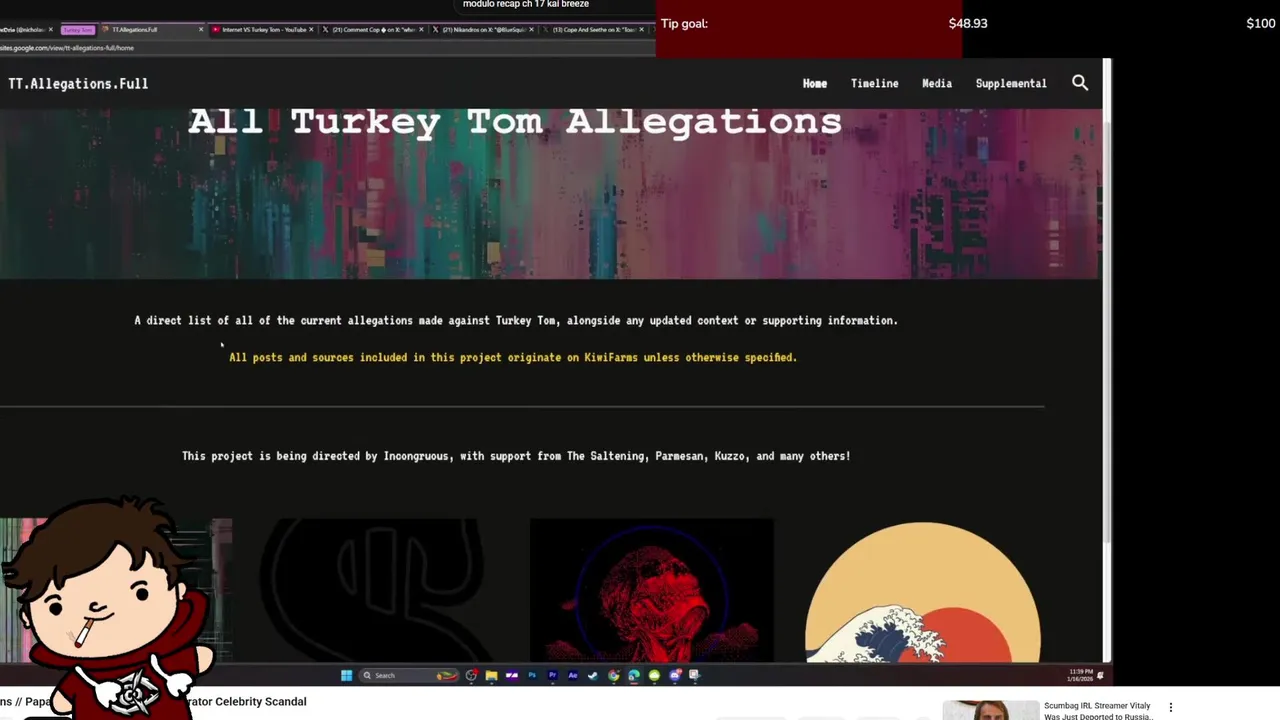
Task: Switch to Comment Cop X tab
Action: [373, 29]
